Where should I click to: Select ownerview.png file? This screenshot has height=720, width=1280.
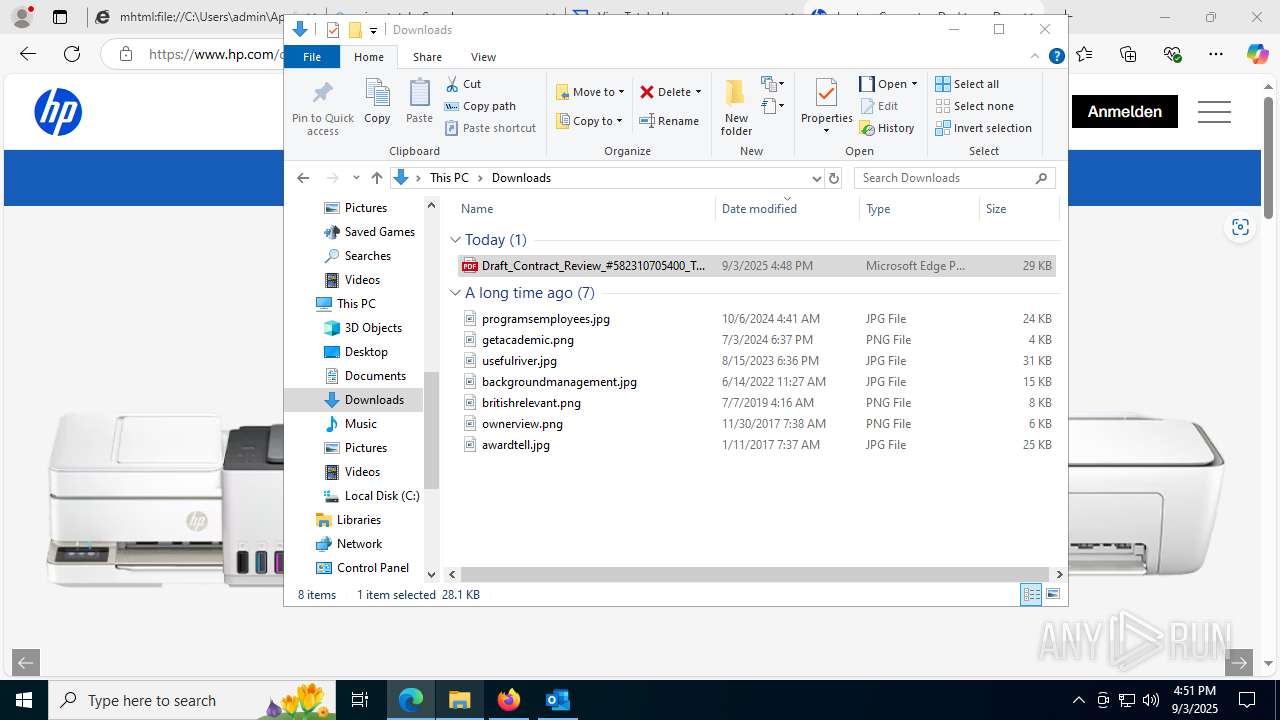click(757, 424)
